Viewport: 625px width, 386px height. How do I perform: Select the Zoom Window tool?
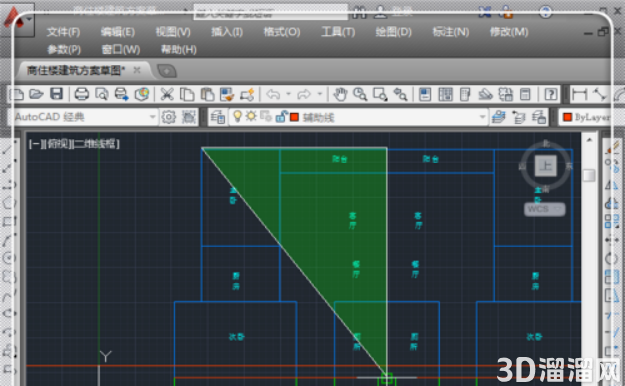click(380, 95)
